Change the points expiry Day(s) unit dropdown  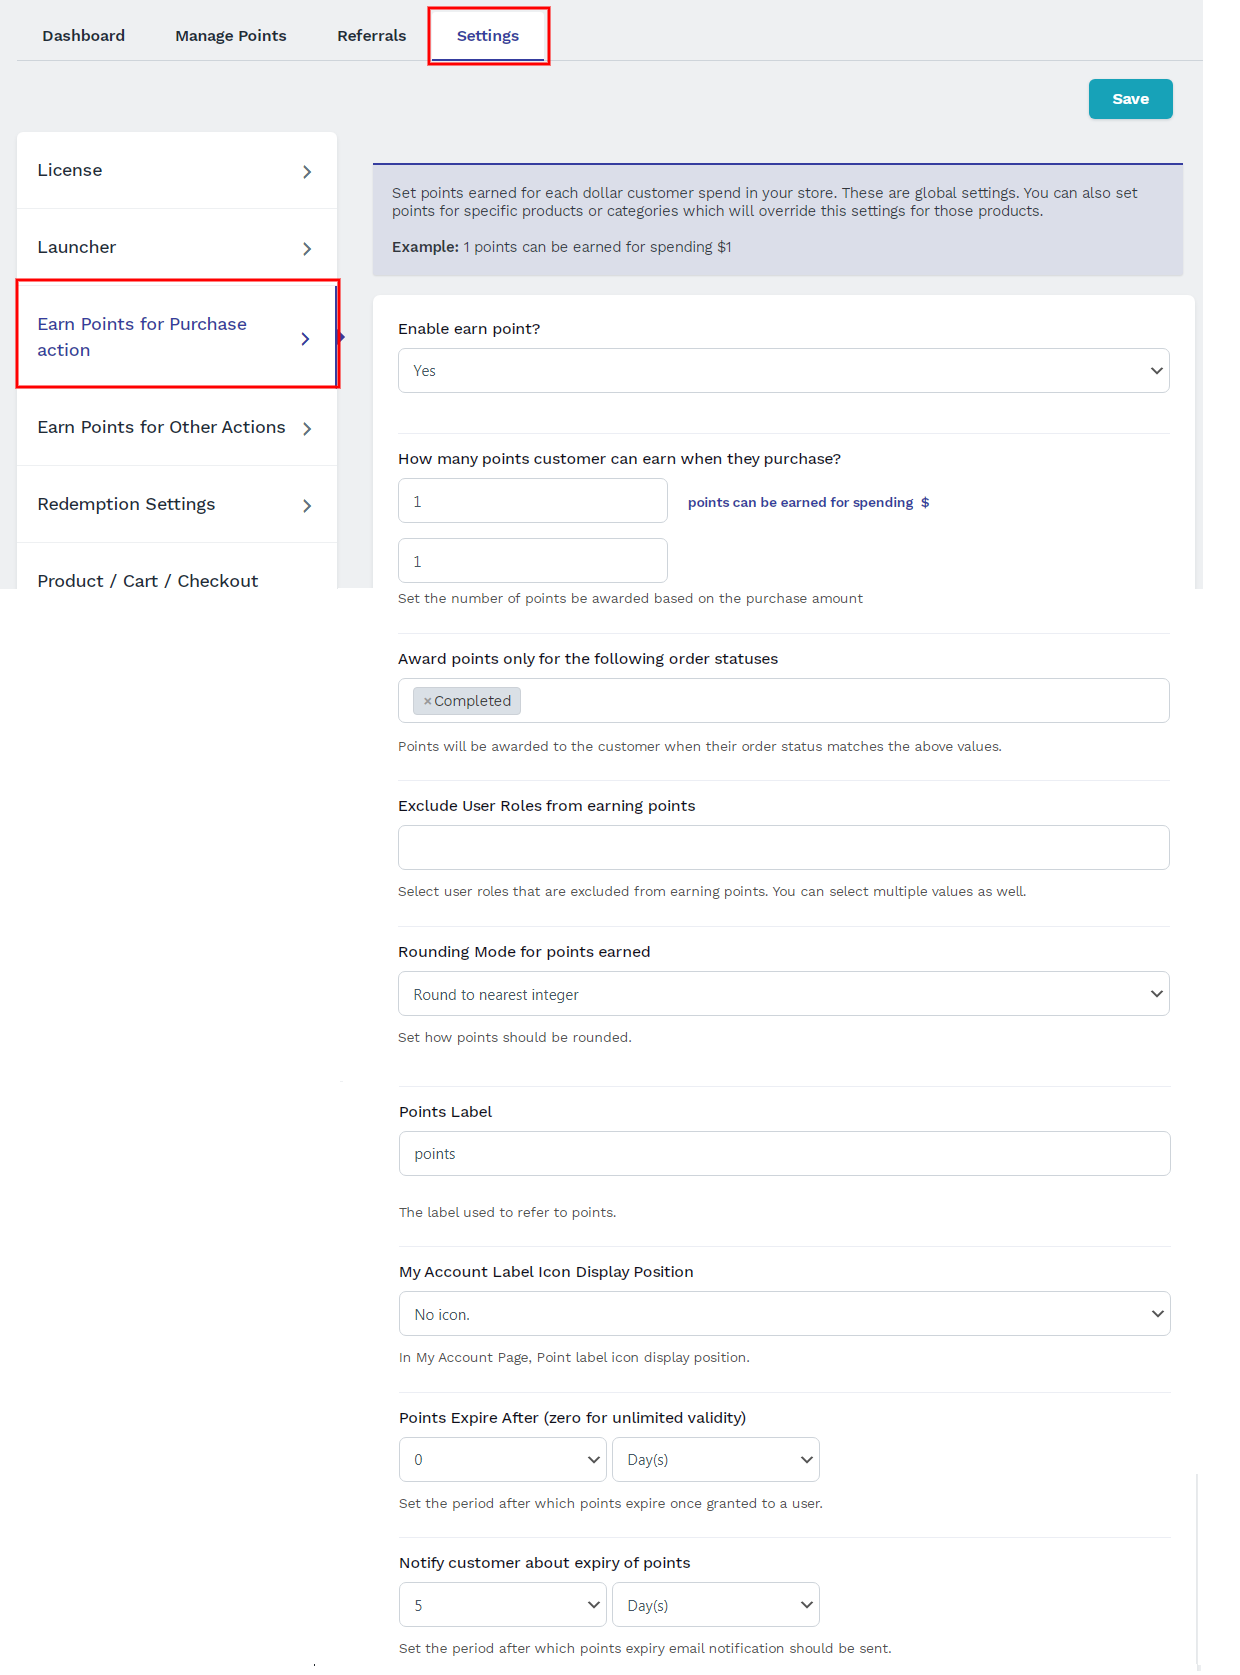(715, 1460)
